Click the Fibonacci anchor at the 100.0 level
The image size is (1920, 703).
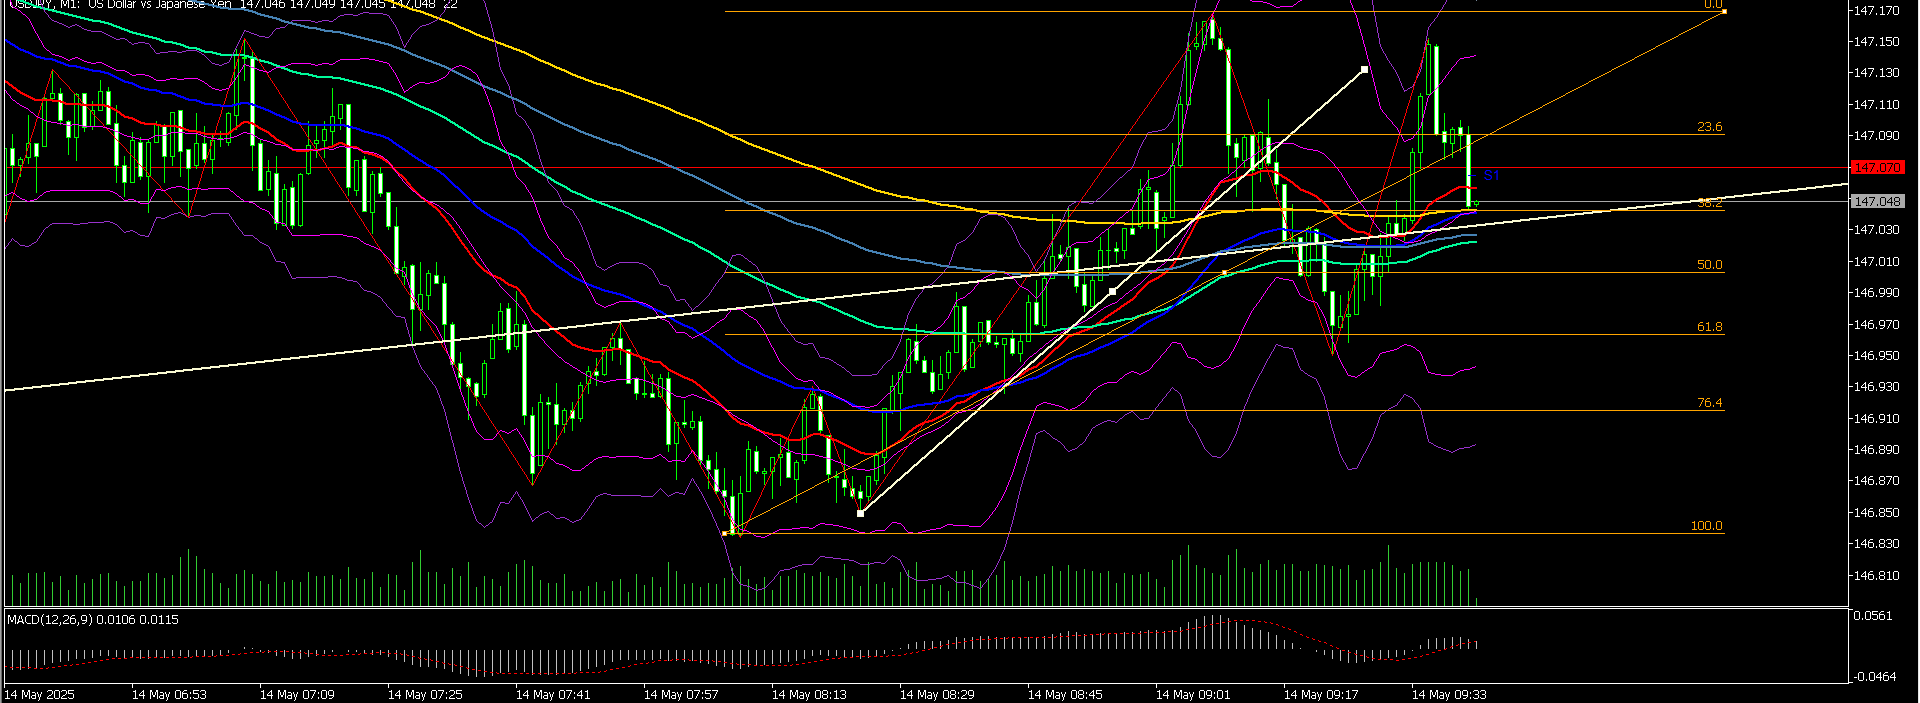pos(725,533)
